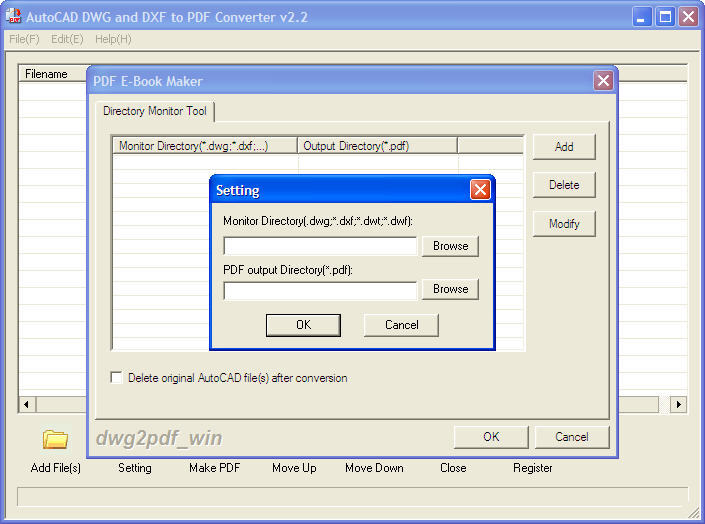This screenshot has height=524, width=705.
Task: Click Move Up in the main toolbar
Action: click(x=294, y=468)
